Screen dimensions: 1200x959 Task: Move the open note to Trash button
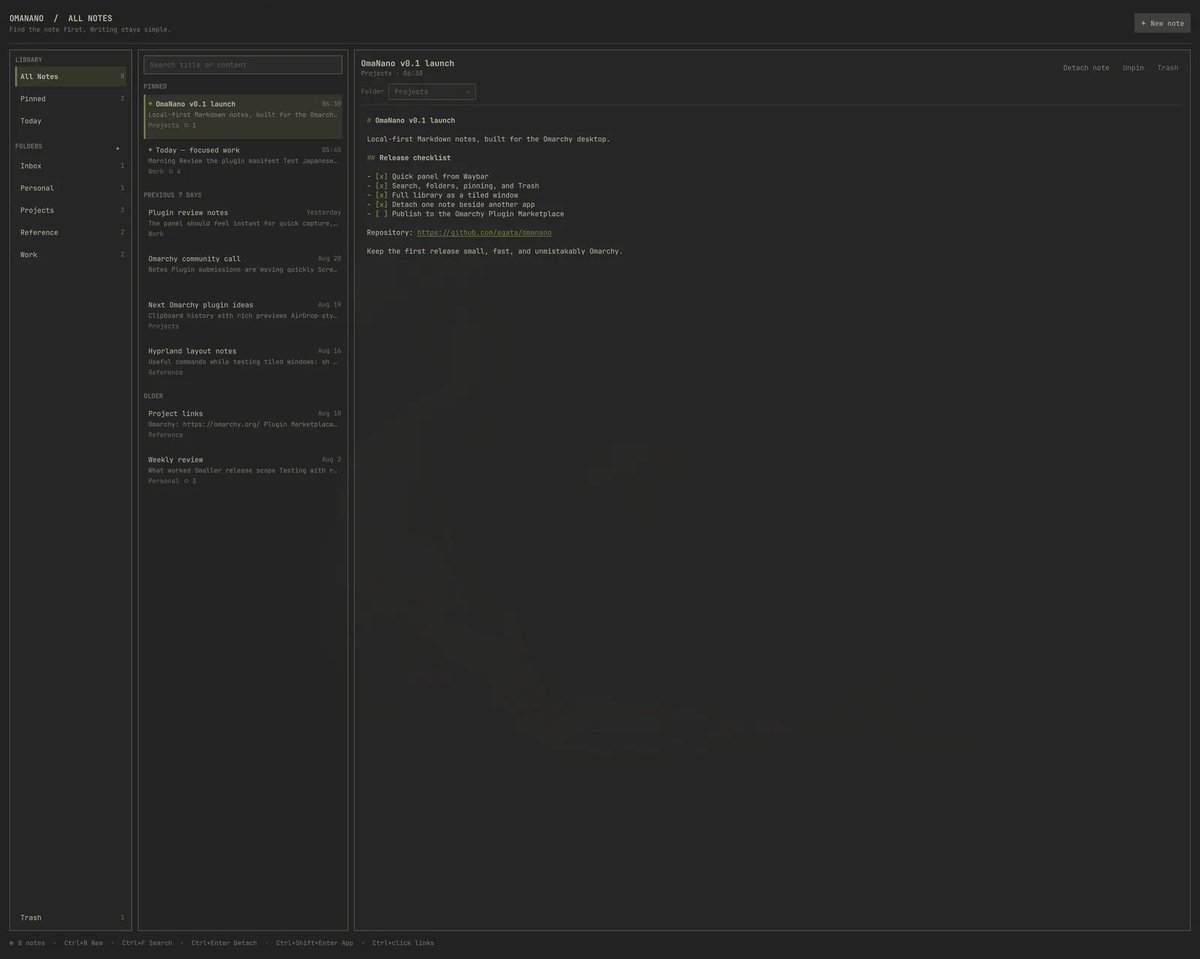pyautogui.click(x=1168, y=68)
